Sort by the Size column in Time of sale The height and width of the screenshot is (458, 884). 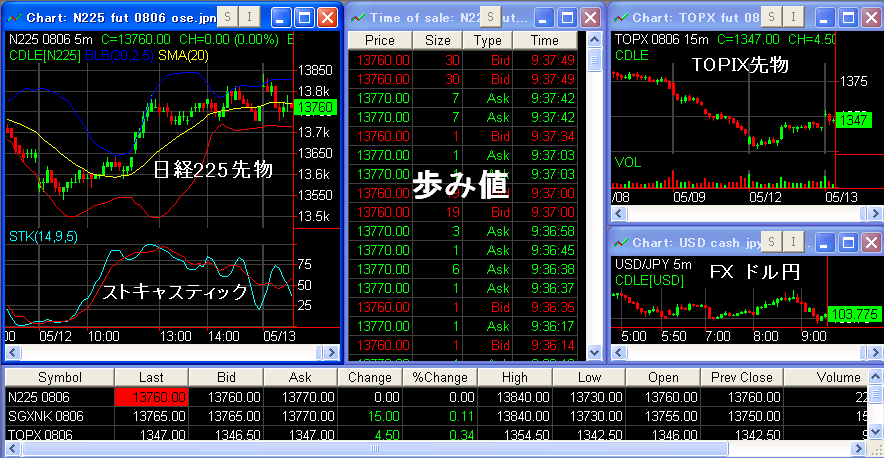[438, 41]
